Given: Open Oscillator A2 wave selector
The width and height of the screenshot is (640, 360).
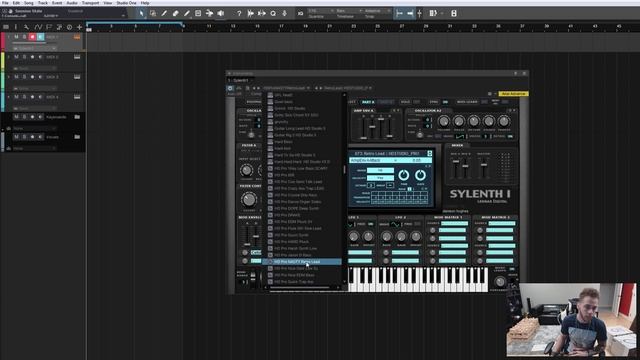Looking at the screenshot, I should pos(460,136).
